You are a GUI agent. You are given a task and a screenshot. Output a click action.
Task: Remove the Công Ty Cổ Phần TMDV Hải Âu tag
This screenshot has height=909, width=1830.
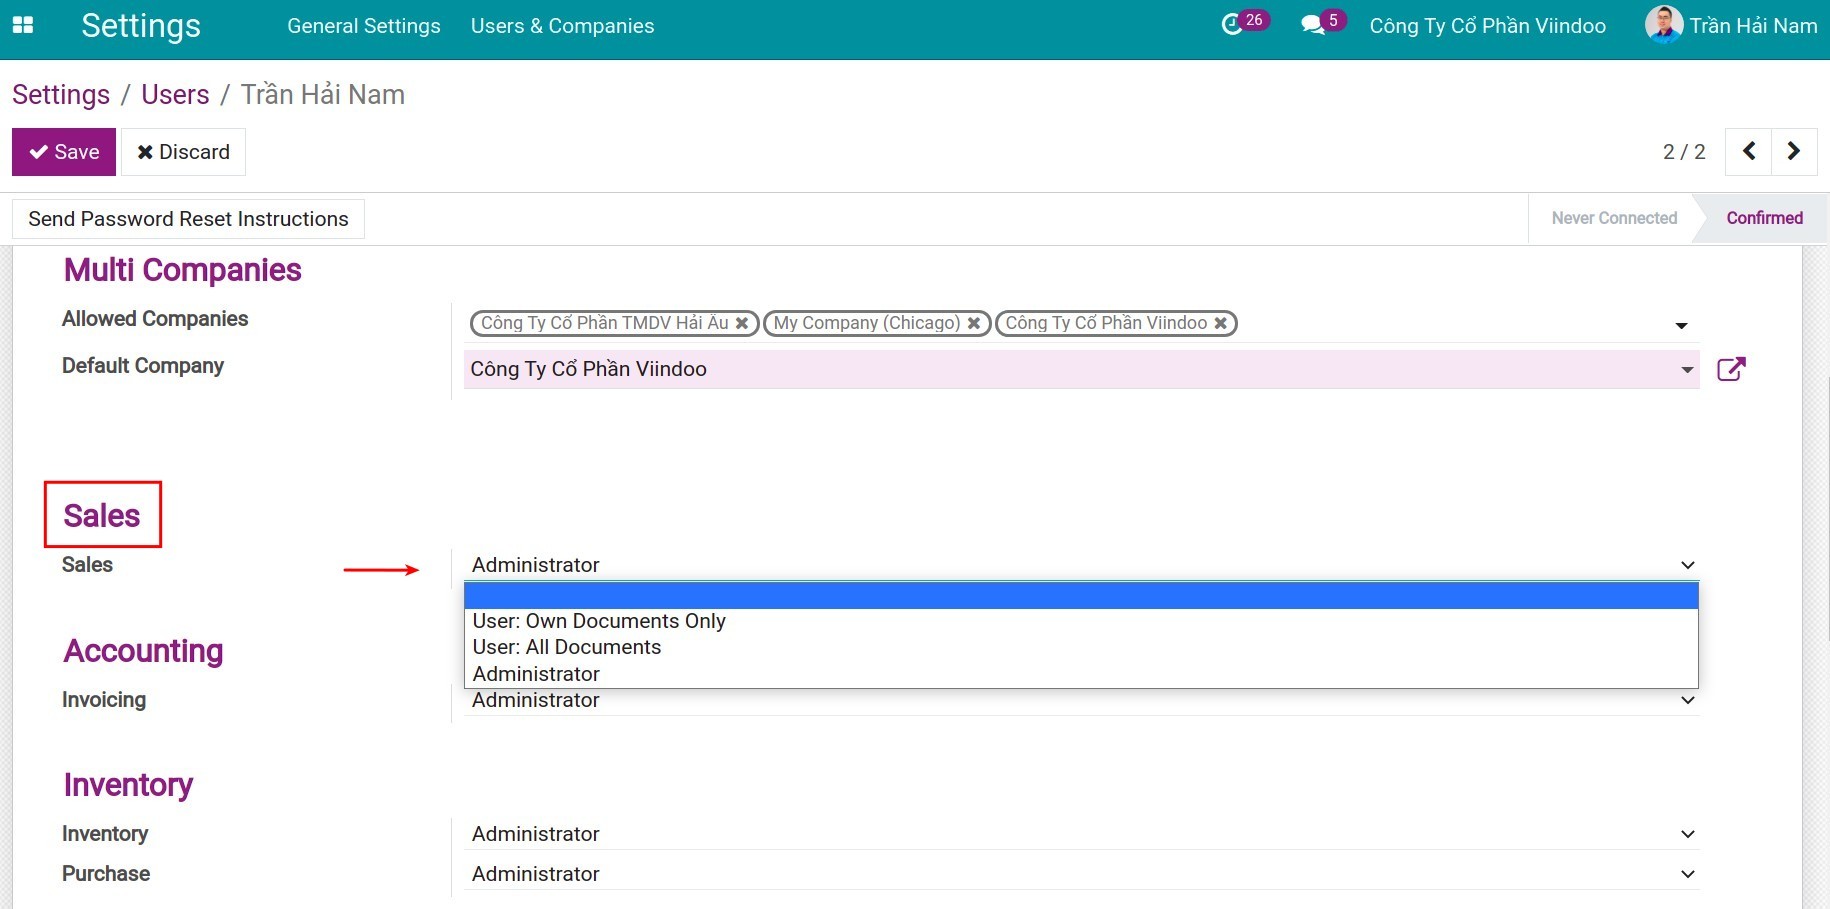[x=741, y=322]
